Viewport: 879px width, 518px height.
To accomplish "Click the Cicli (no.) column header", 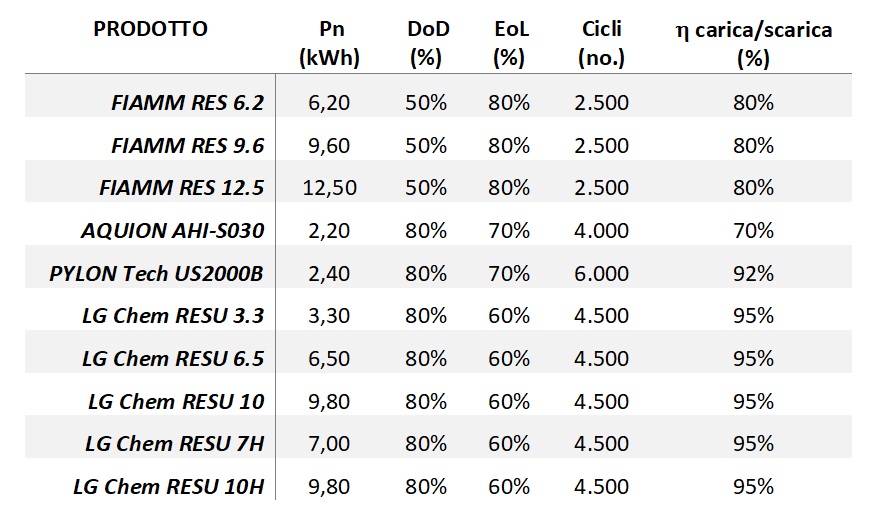I will pos(601,44).
